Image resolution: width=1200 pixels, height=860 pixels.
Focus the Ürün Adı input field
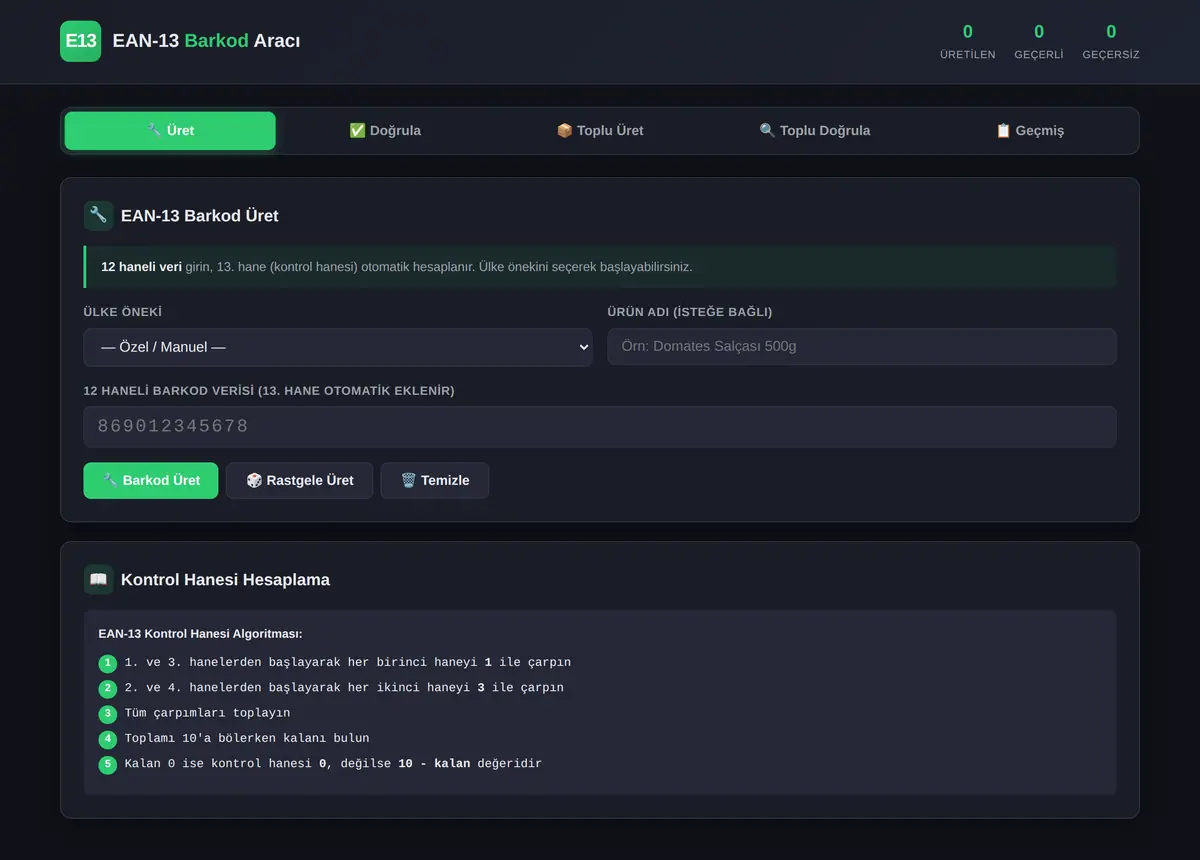862,347
